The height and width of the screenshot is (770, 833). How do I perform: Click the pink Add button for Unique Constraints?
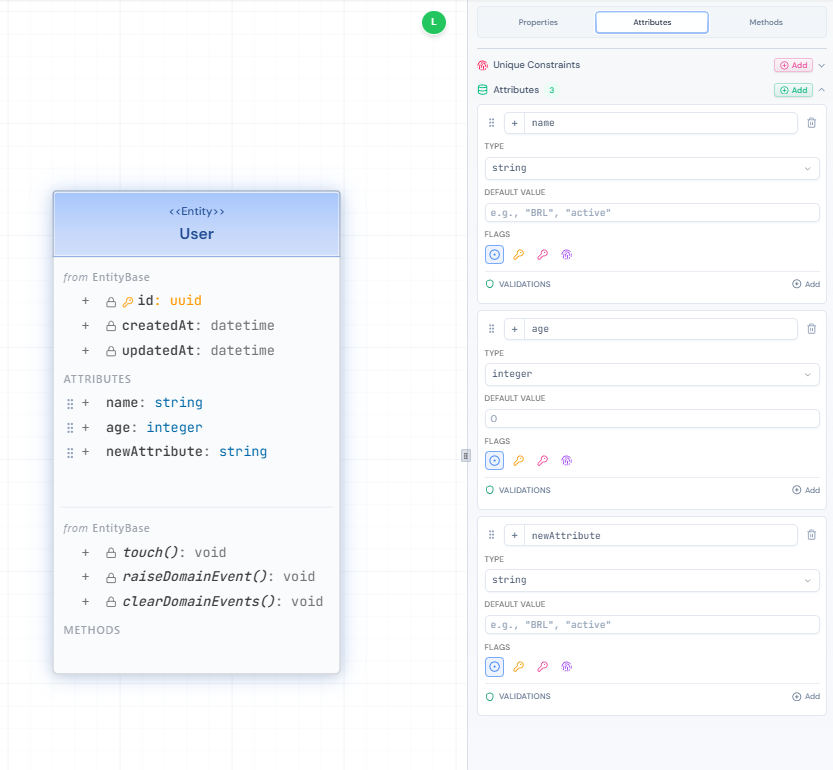tap(793, 65)
